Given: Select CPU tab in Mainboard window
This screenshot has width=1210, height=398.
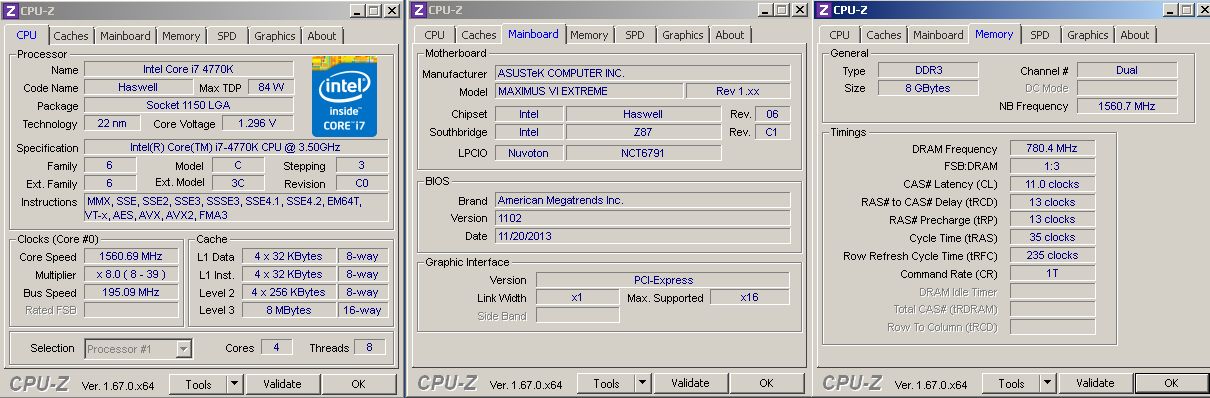Looking at the screenshot, I should point(435,35).
